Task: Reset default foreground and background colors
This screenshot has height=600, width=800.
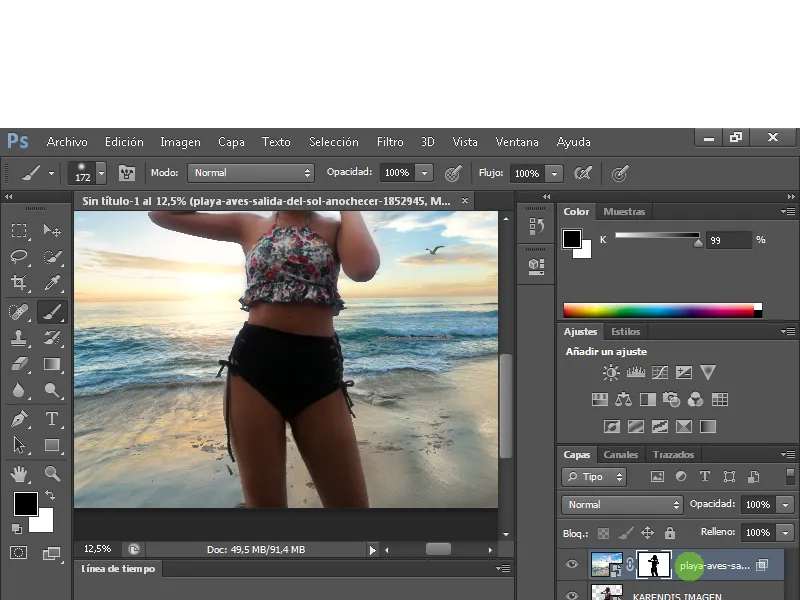Action: [x=17, y=529]
